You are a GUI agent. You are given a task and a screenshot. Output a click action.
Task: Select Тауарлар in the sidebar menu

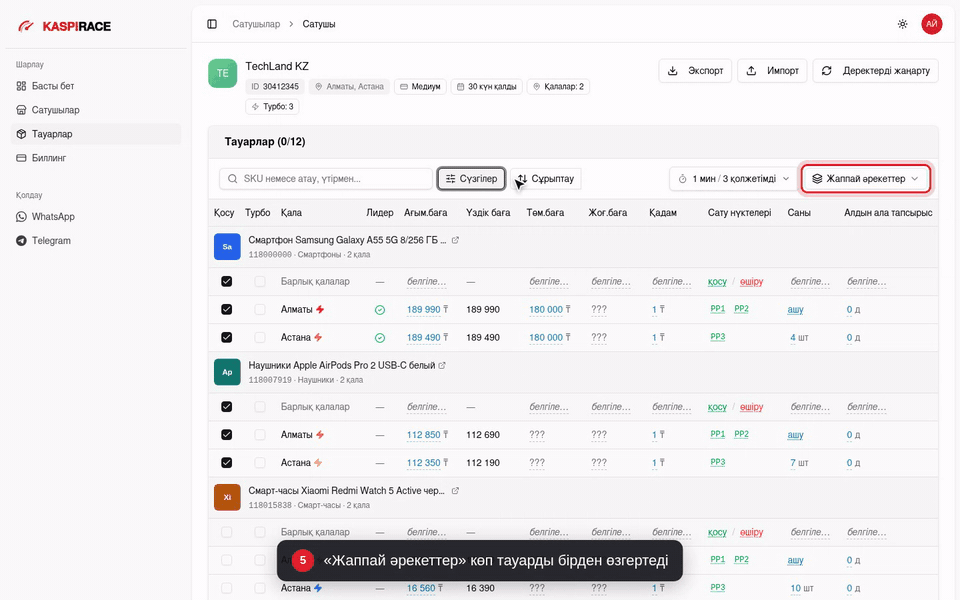tap(96, 134)
